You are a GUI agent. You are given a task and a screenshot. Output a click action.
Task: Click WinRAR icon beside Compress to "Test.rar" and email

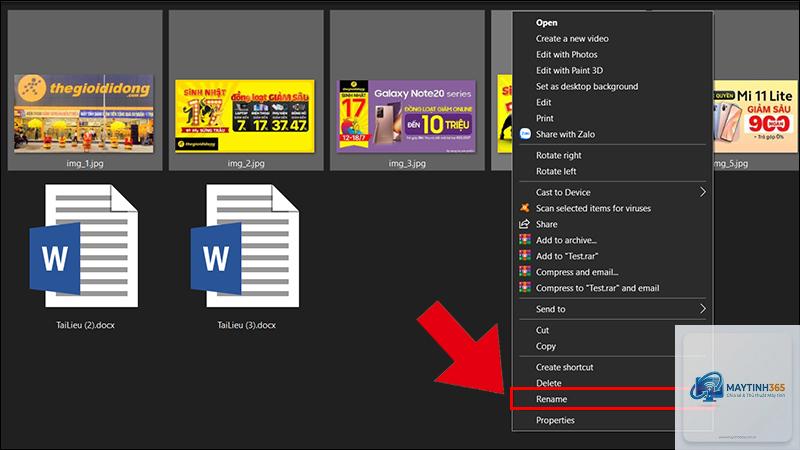pyautogui.click(x=524, y=287)
